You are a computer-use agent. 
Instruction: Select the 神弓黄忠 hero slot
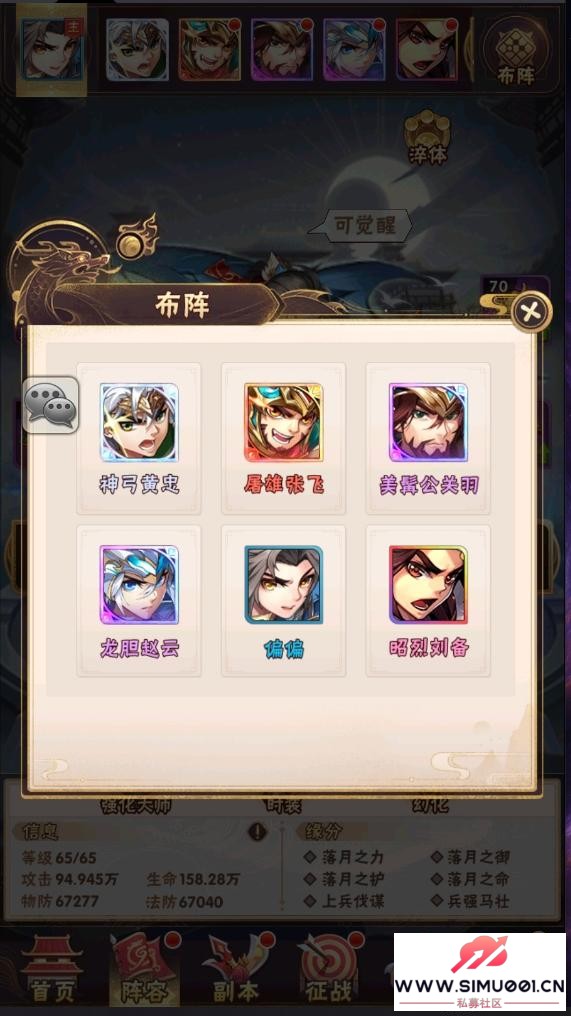click(139, 439)
